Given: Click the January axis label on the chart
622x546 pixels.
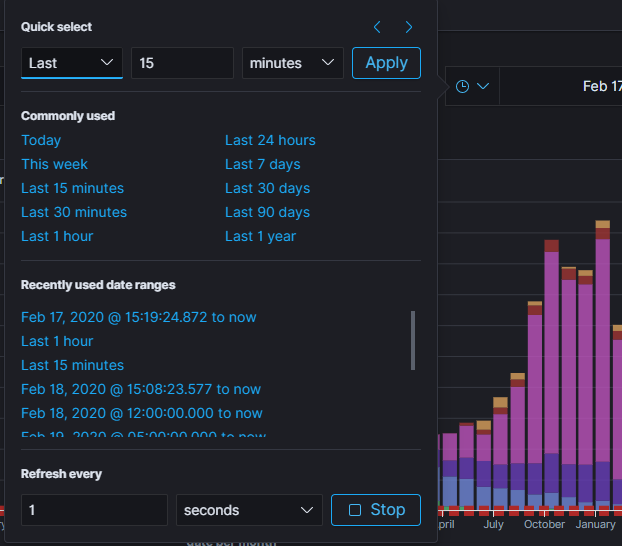Looking at the screenshot, I should [x=595, y=524].
